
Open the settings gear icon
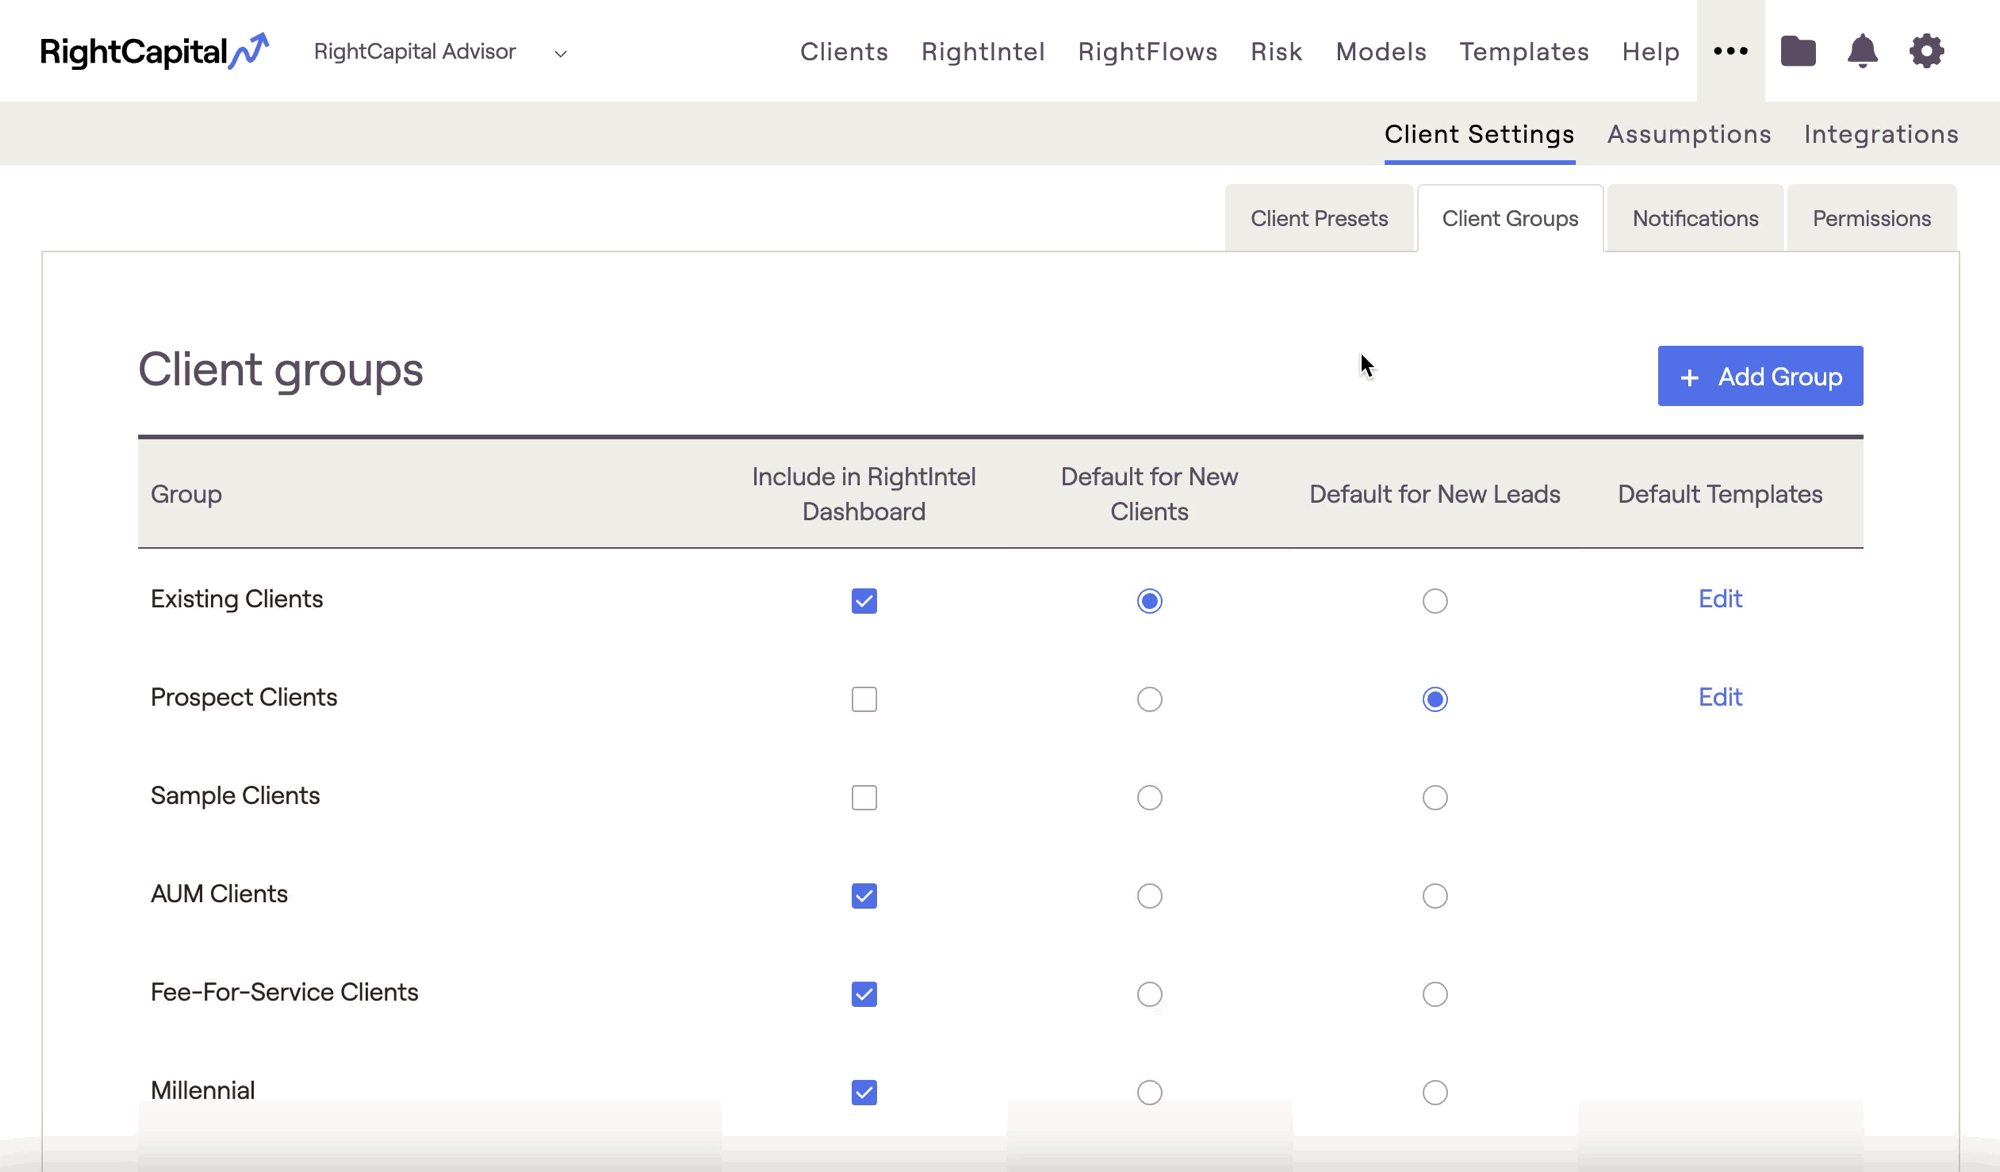click(x=1926, y=51)
